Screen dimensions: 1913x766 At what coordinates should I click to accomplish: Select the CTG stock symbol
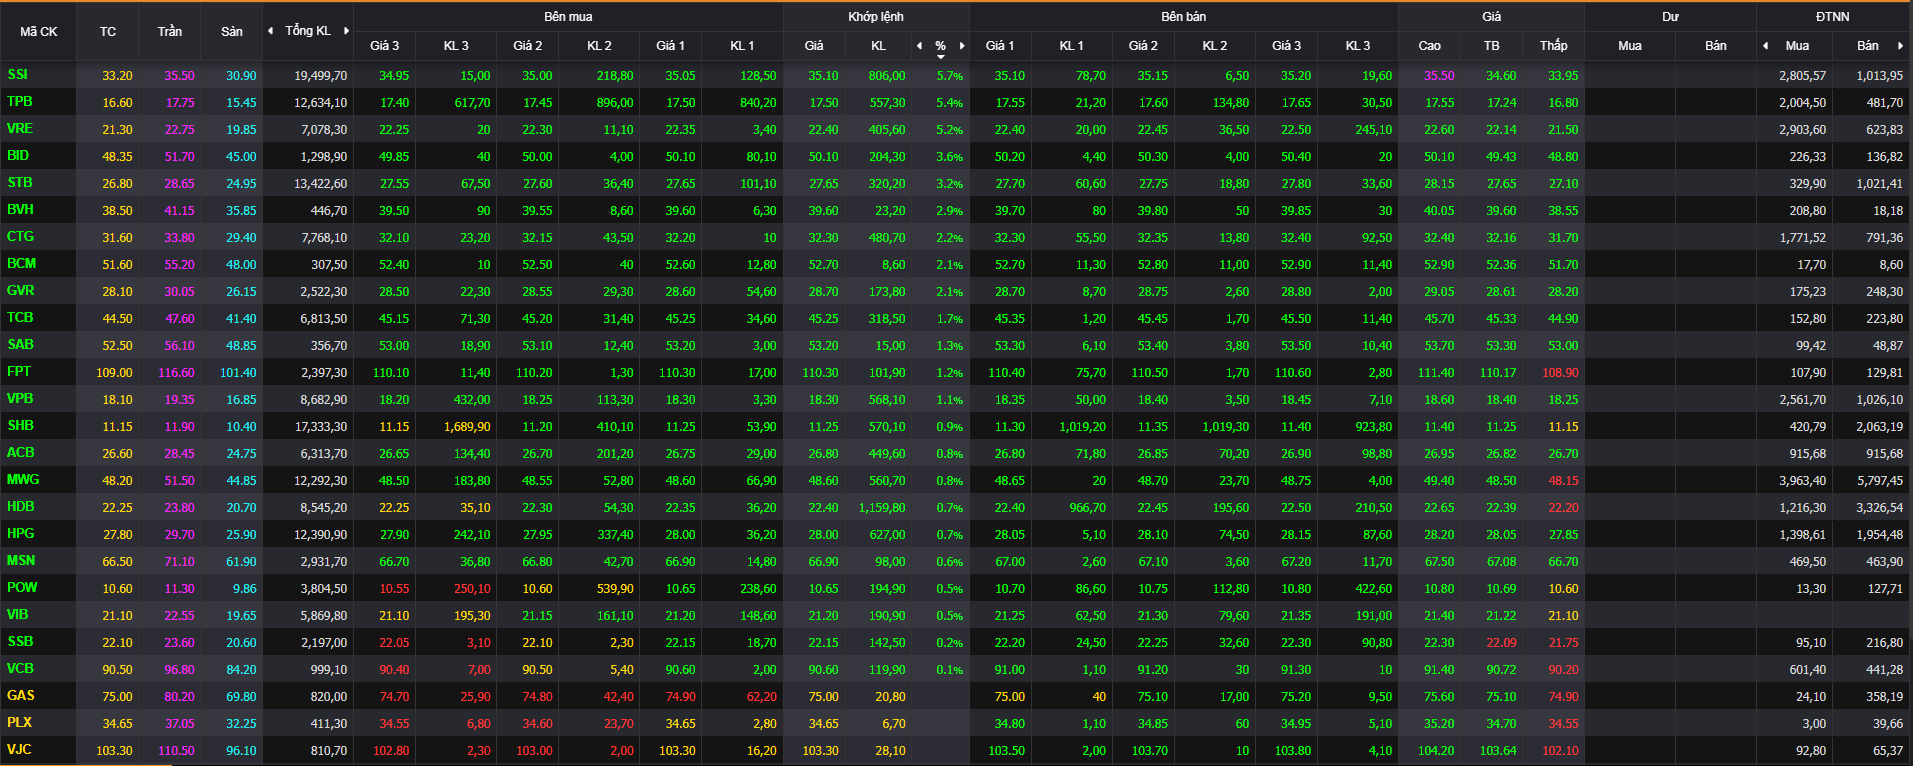(x=20, y=237)
